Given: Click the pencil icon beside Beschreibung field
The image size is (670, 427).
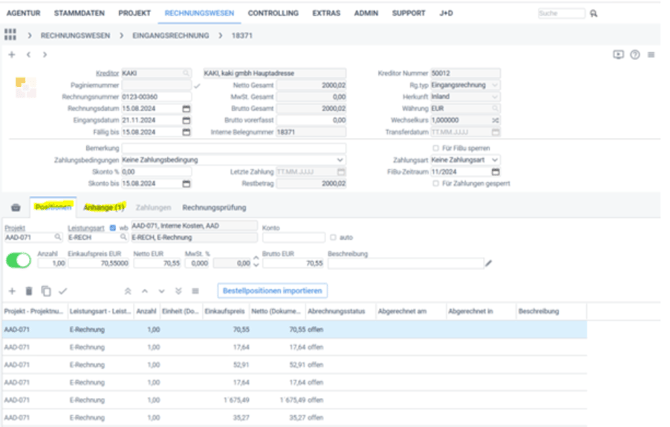Looking at the screenshot, I should coord(488,263).
